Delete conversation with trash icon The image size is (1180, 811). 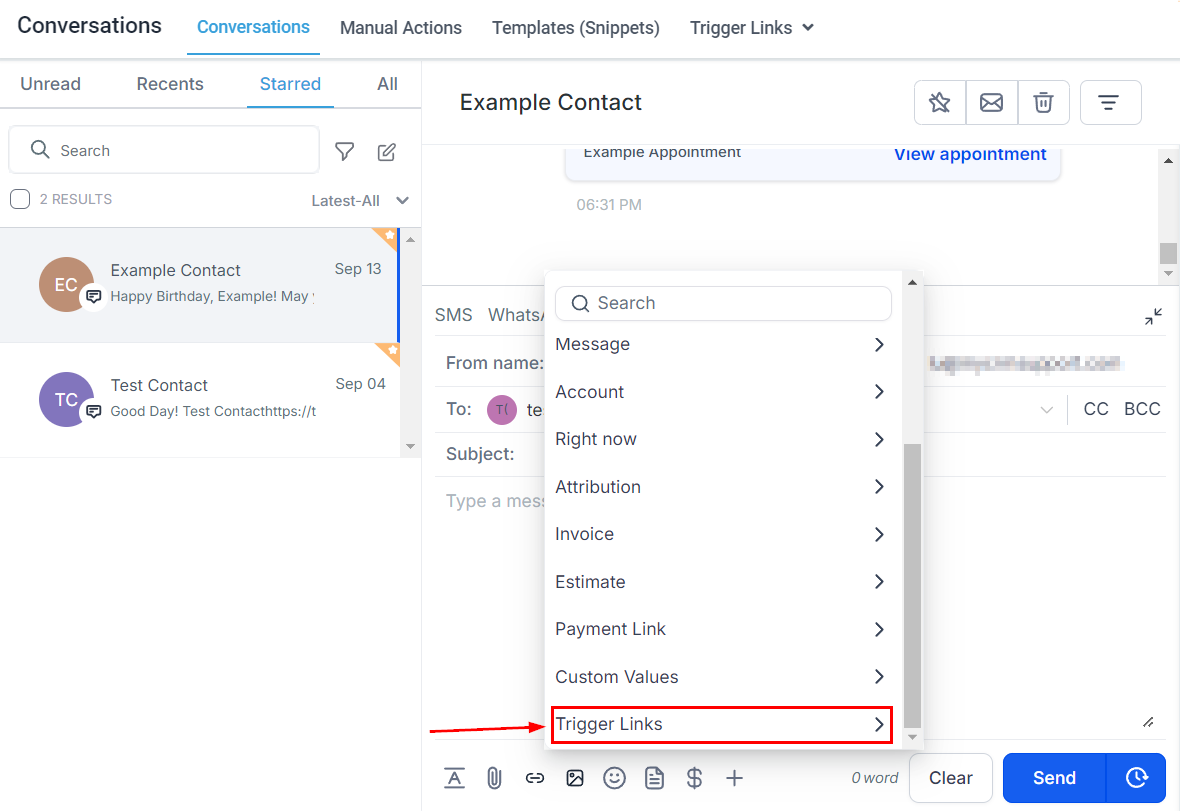[x=1043, y=102]
